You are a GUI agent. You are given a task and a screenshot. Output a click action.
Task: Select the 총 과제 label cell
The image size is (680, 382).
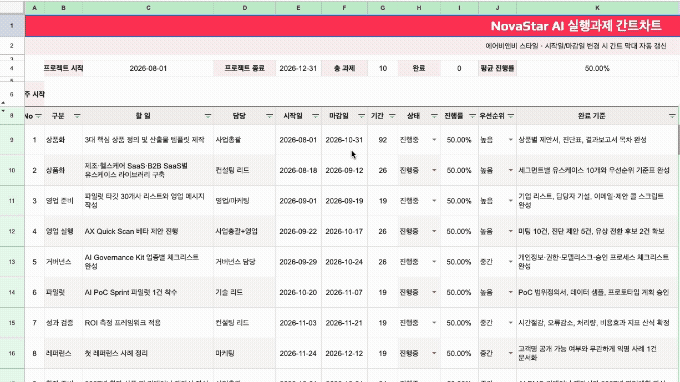pos(344,68)
